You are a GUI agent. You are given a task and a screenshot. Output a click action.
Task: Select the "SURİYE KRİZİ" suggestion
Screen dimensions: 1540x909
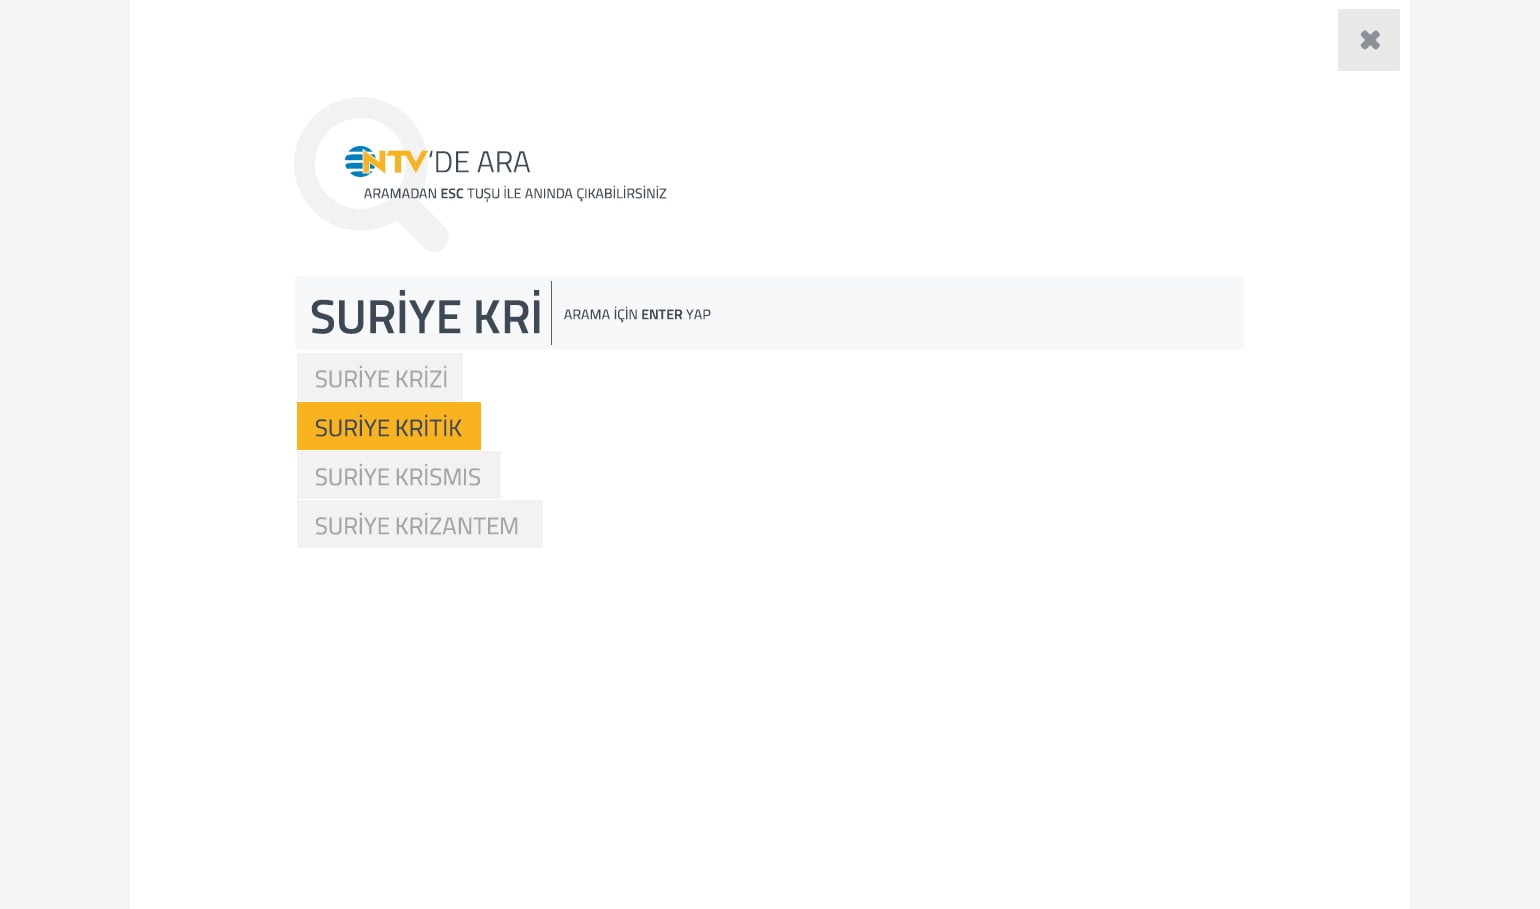380,378
